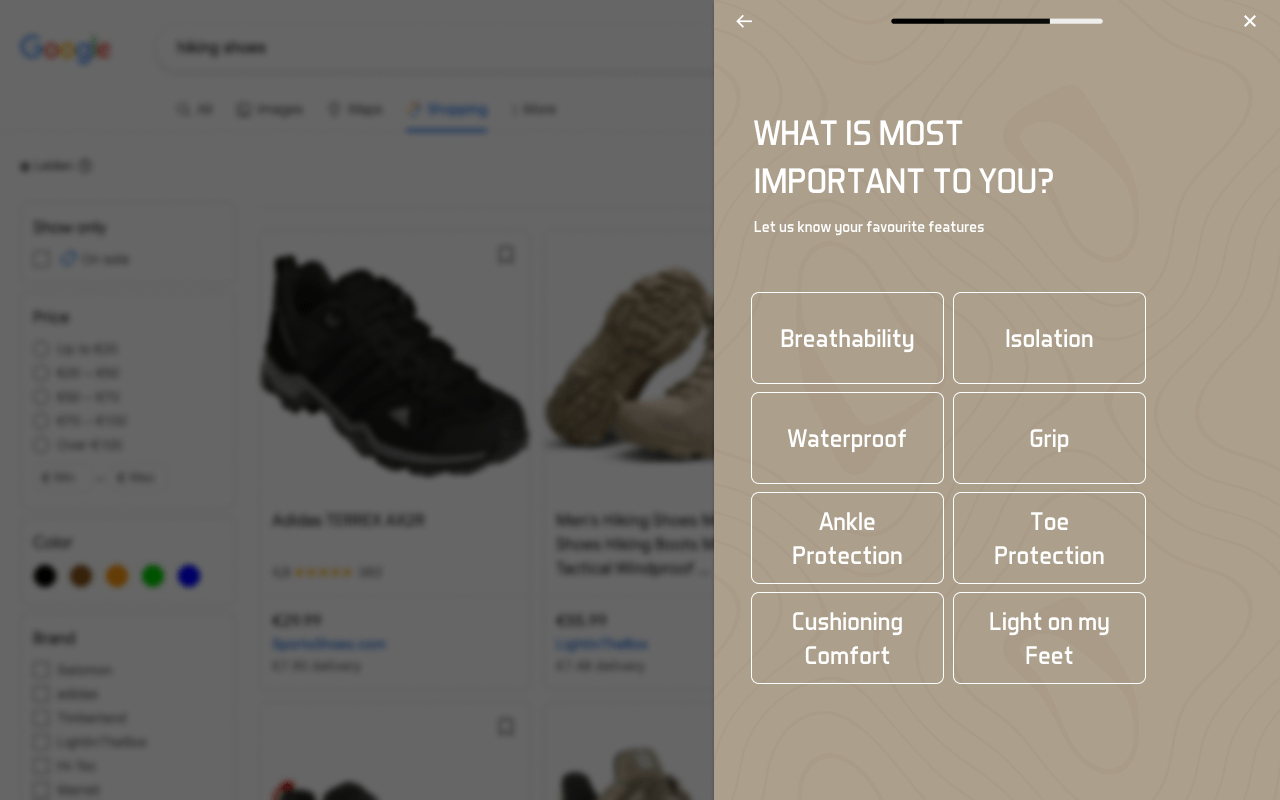Click the quiz progress bar
1280x800 pixels.
(x=996, y=21)
